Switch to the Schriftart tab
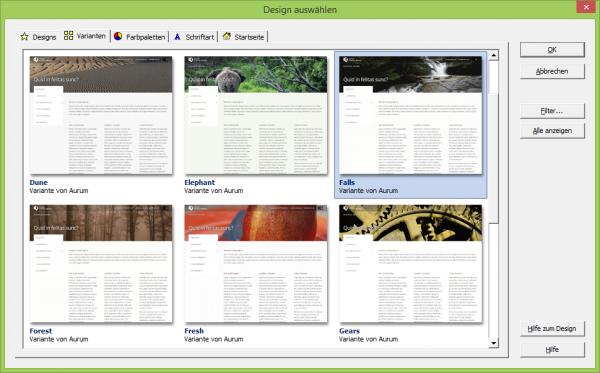Viewport: 600px width, 373px height. click(x=194, y=37)
